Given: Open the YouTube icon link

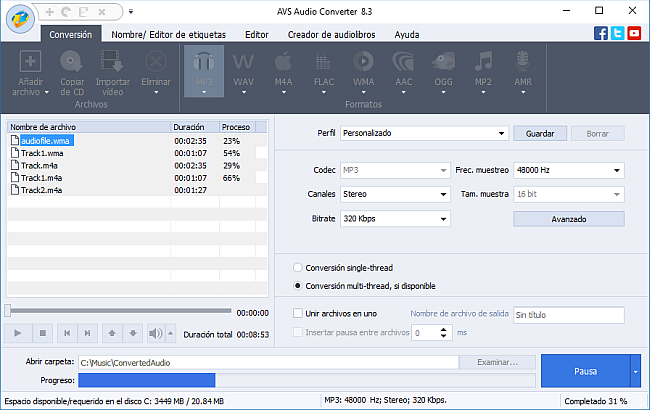Looking at the screenshot, I should 634,33.
